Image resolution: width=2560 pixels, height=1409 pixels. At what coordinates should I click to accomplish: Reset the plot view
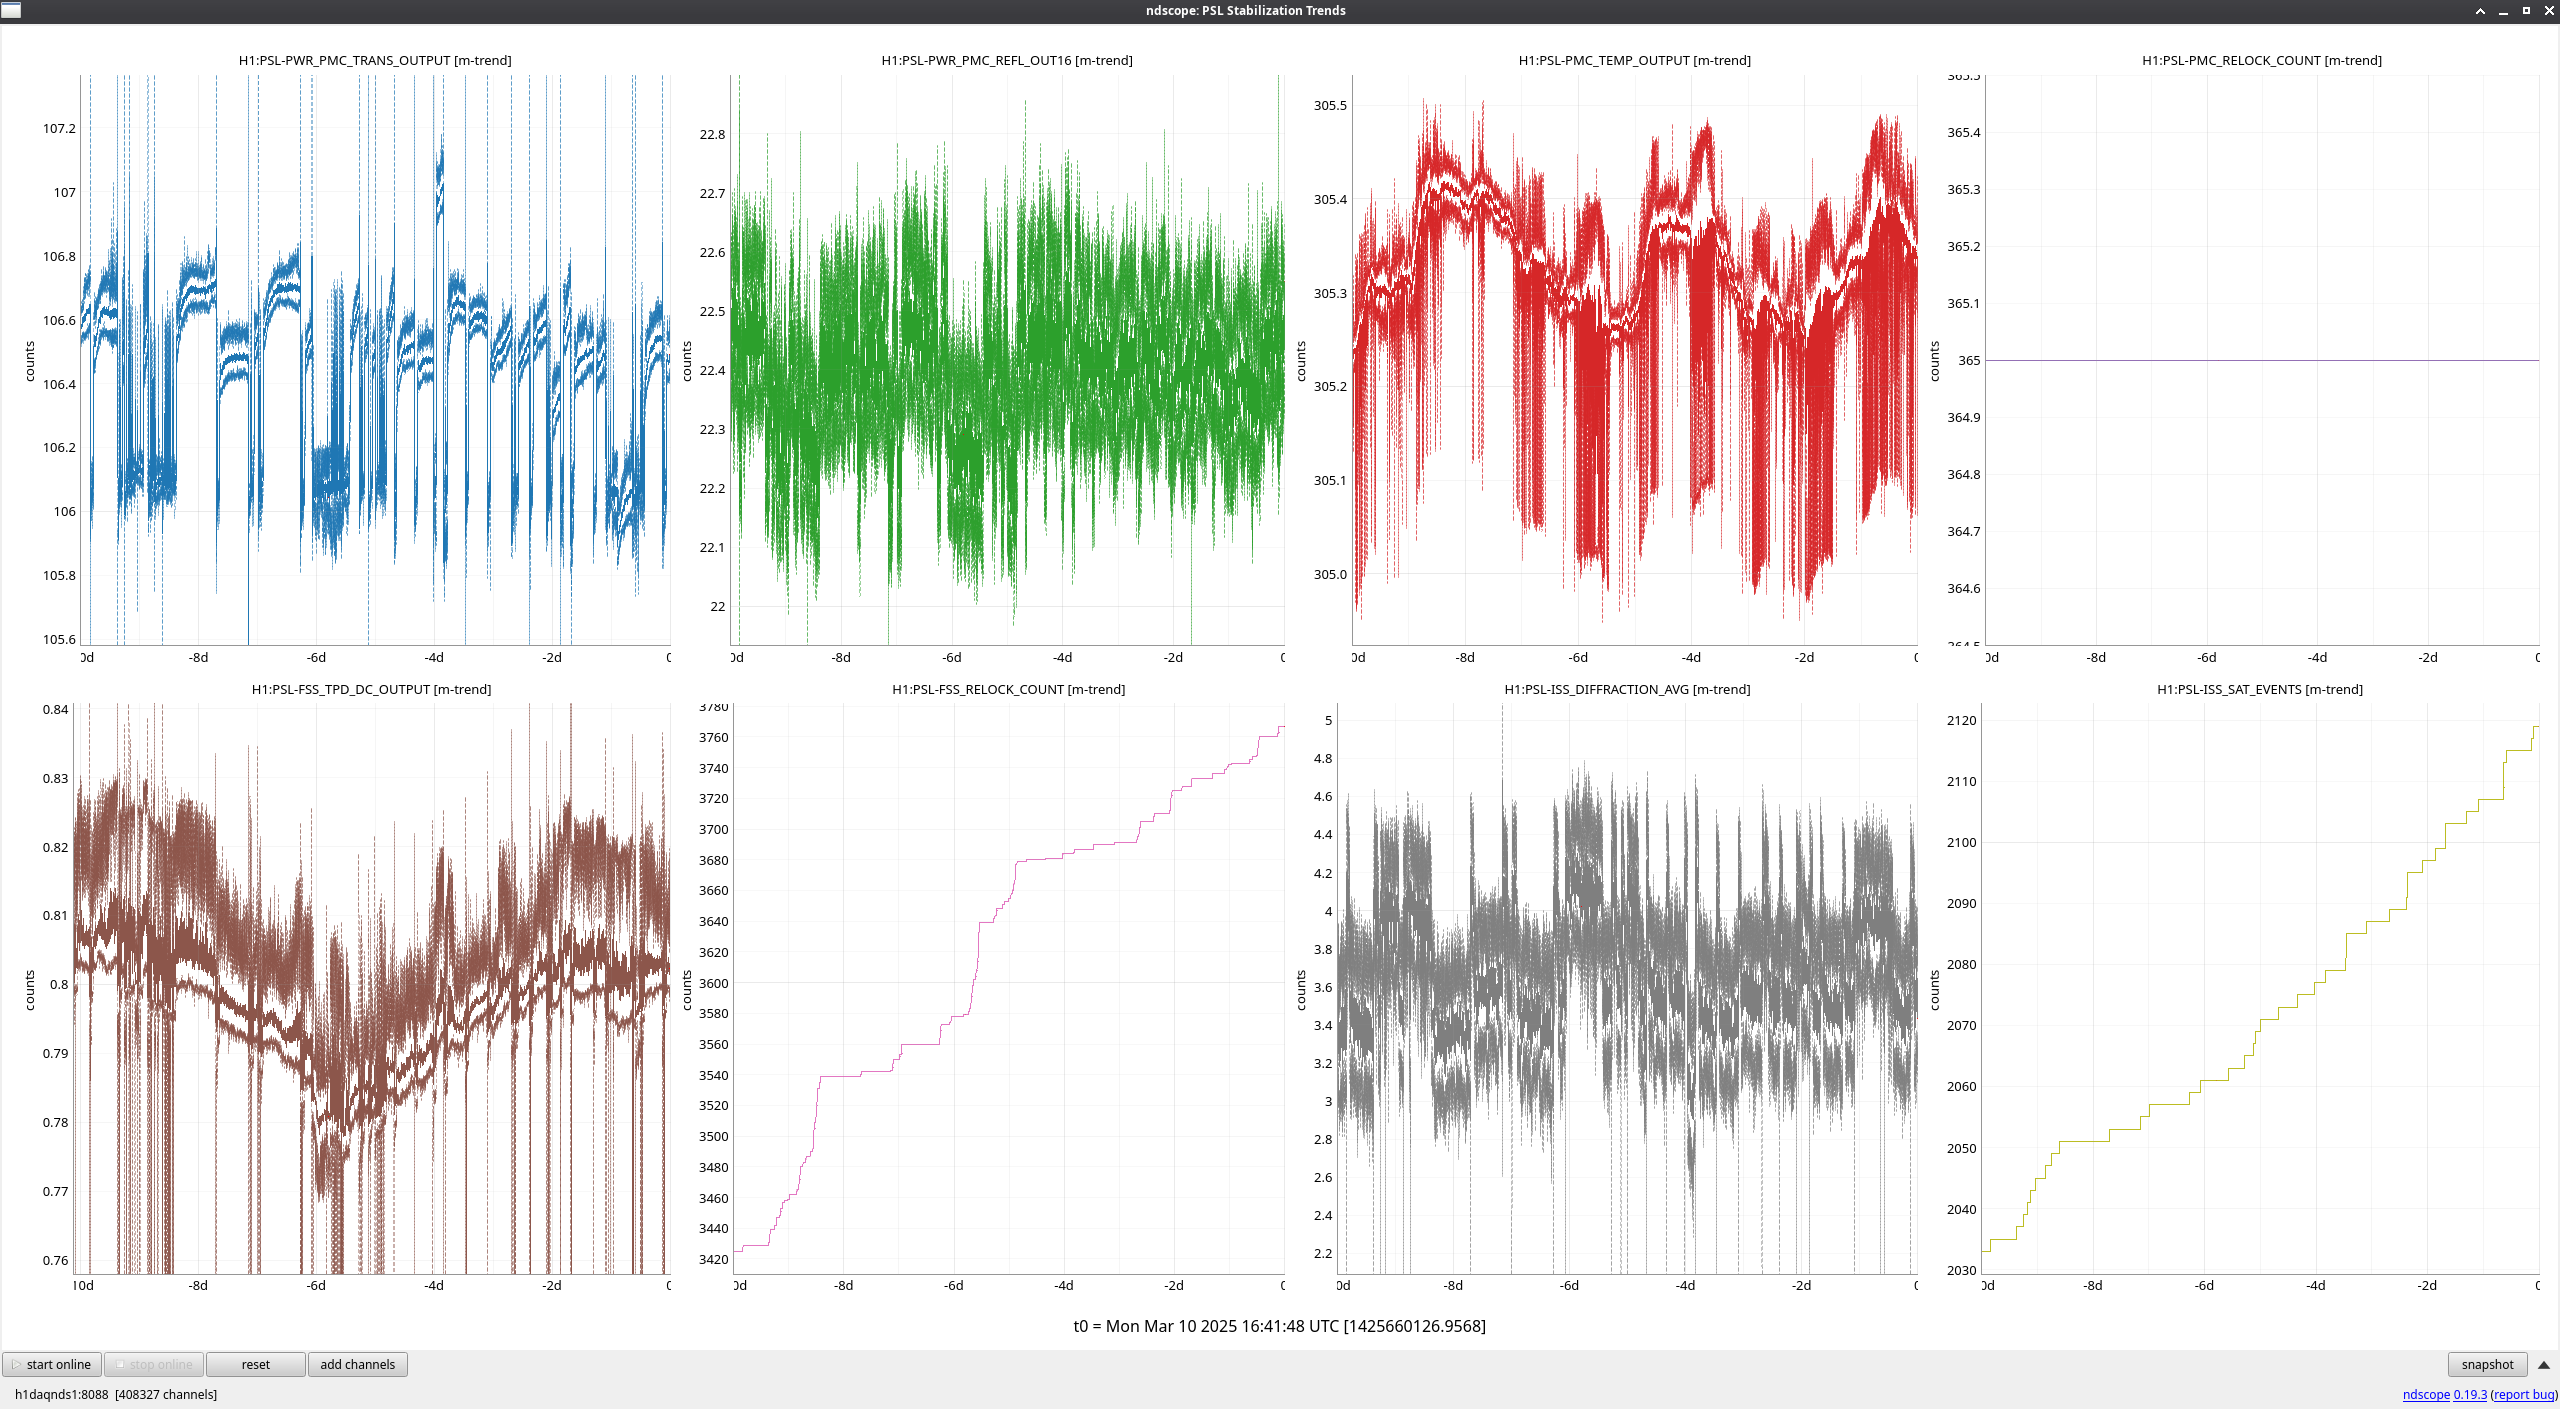tap(256, 1364)
